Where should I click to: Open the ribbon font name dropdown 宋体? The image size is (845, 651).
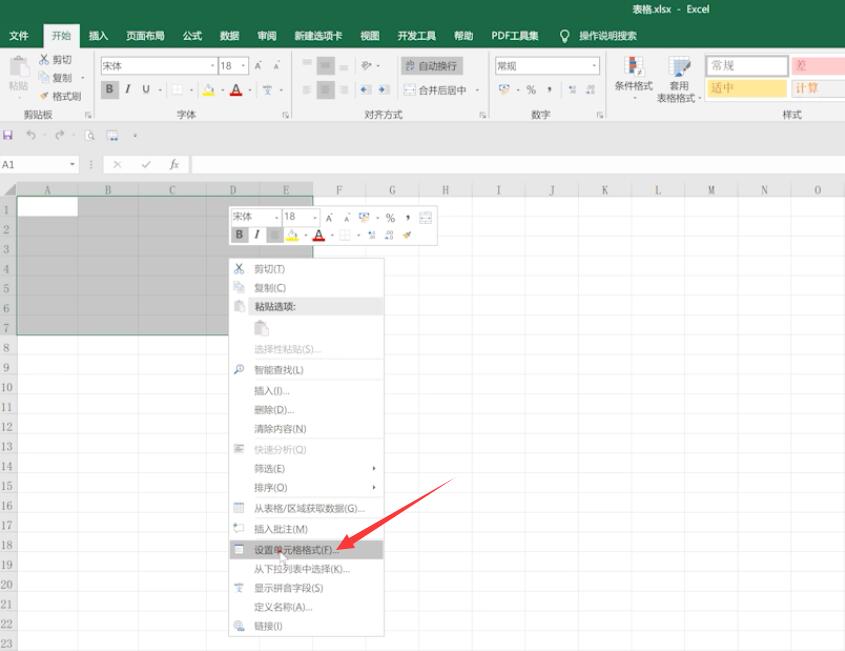point(212,66)
